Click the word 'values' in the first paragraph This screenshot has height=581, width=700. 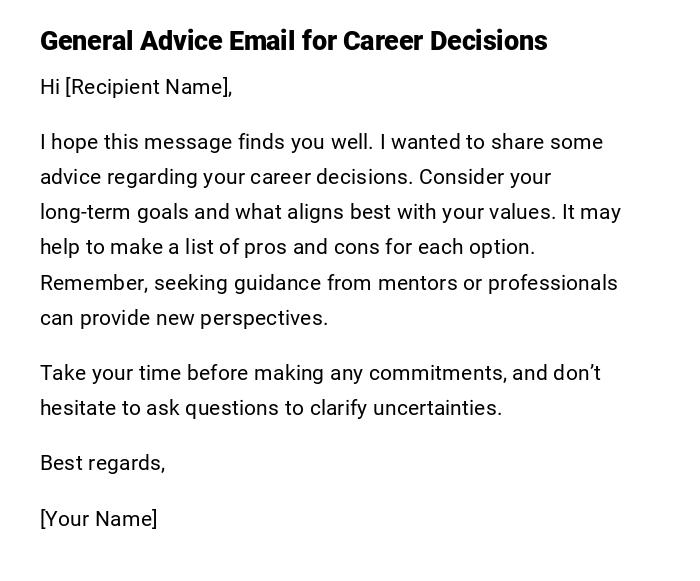tap(523, 212)
